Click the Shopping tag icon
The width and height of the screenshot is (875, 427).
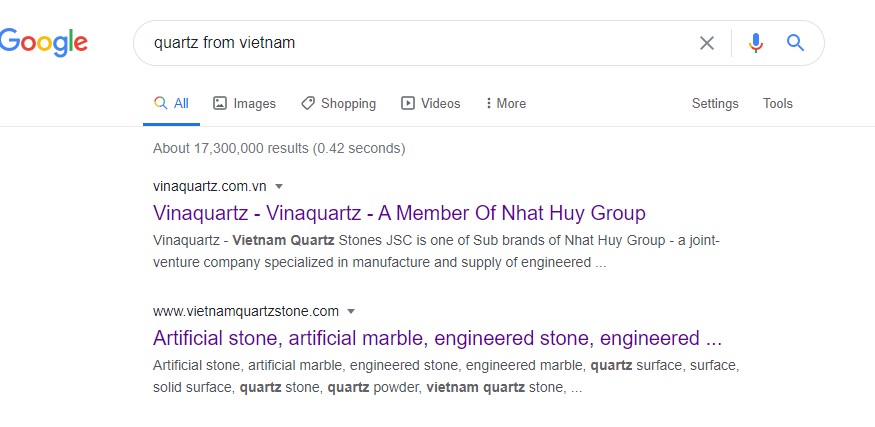pyautogui.click(x=307, y=103)
